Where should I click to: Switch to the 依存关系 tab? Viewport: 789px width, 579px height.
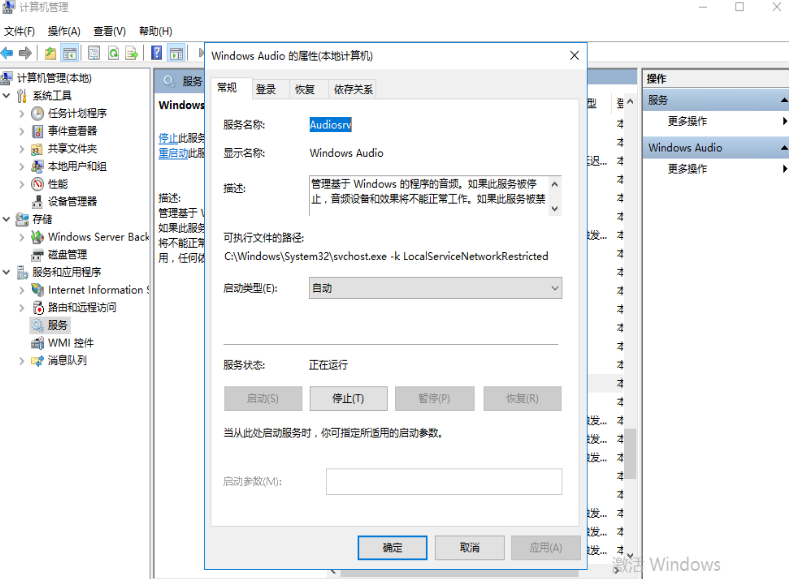point(353,90)
